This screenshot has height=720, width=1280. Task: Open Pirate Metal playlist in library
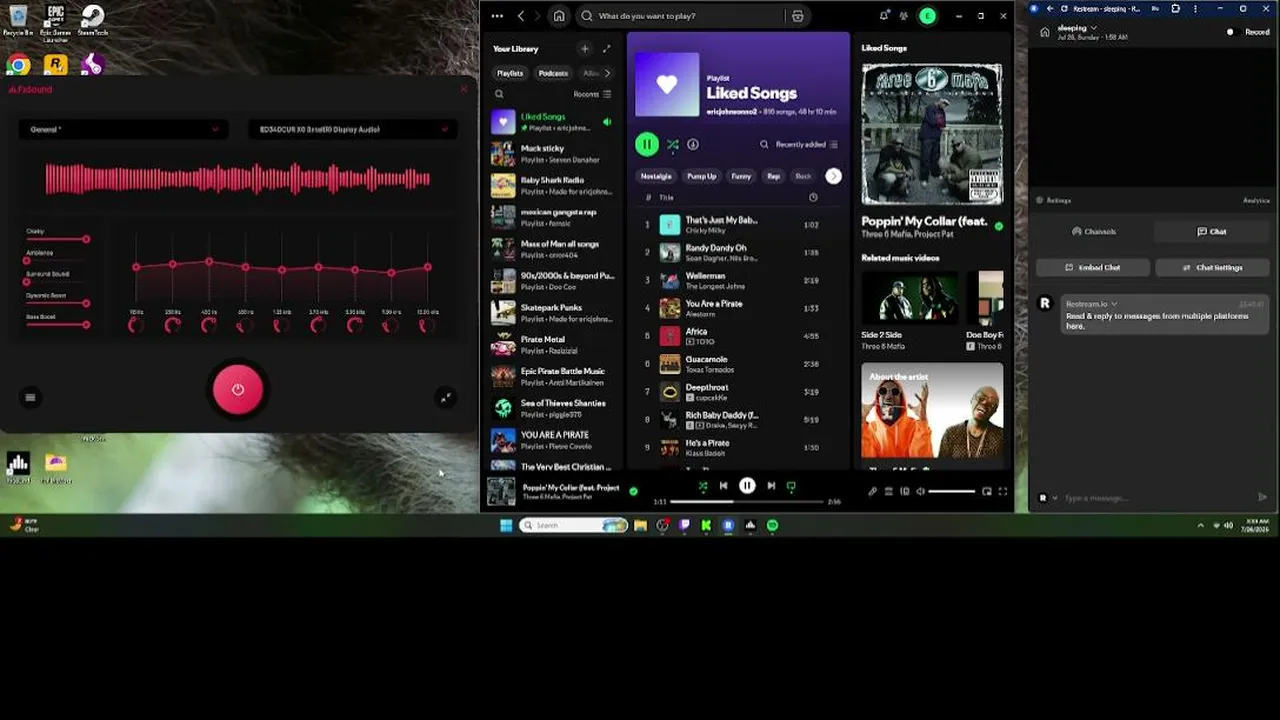[552, 344]
